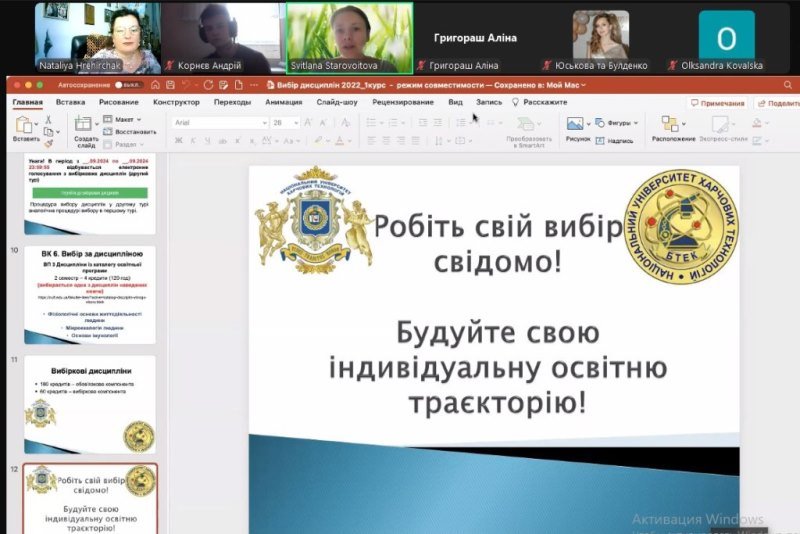This screenshot has width=800, height=534.
Task: Select Oleksandra Kovalska participant tile
Action: click(x=727, y=38)
